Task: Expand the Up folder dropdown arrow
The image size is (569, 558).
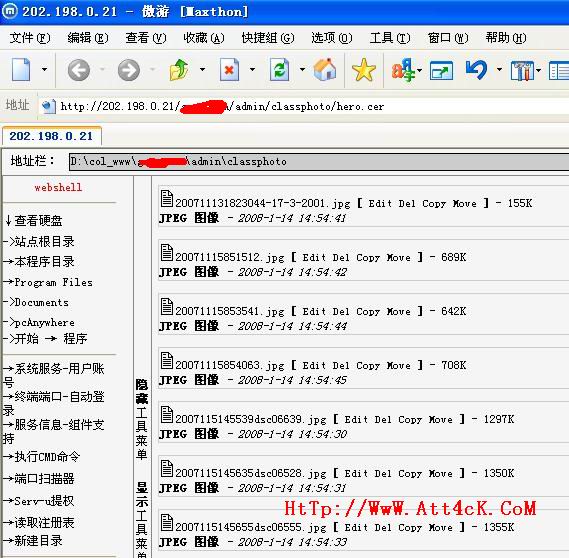Action: coord(202,69)
